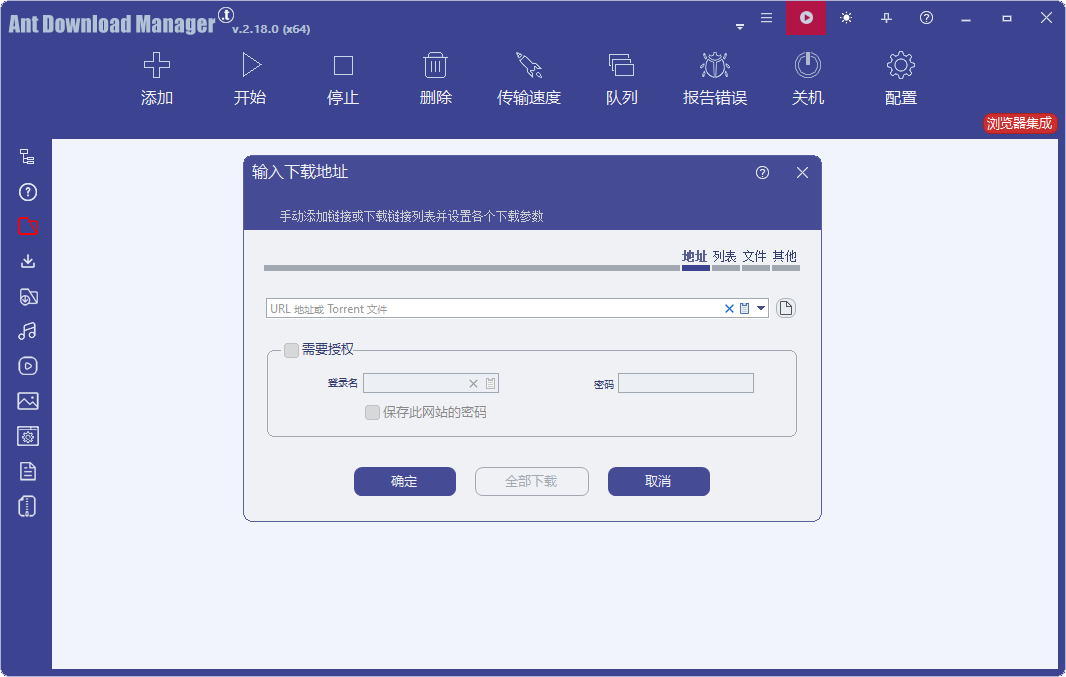
Task: Click the 密码 password field
Action: point(686,383)
